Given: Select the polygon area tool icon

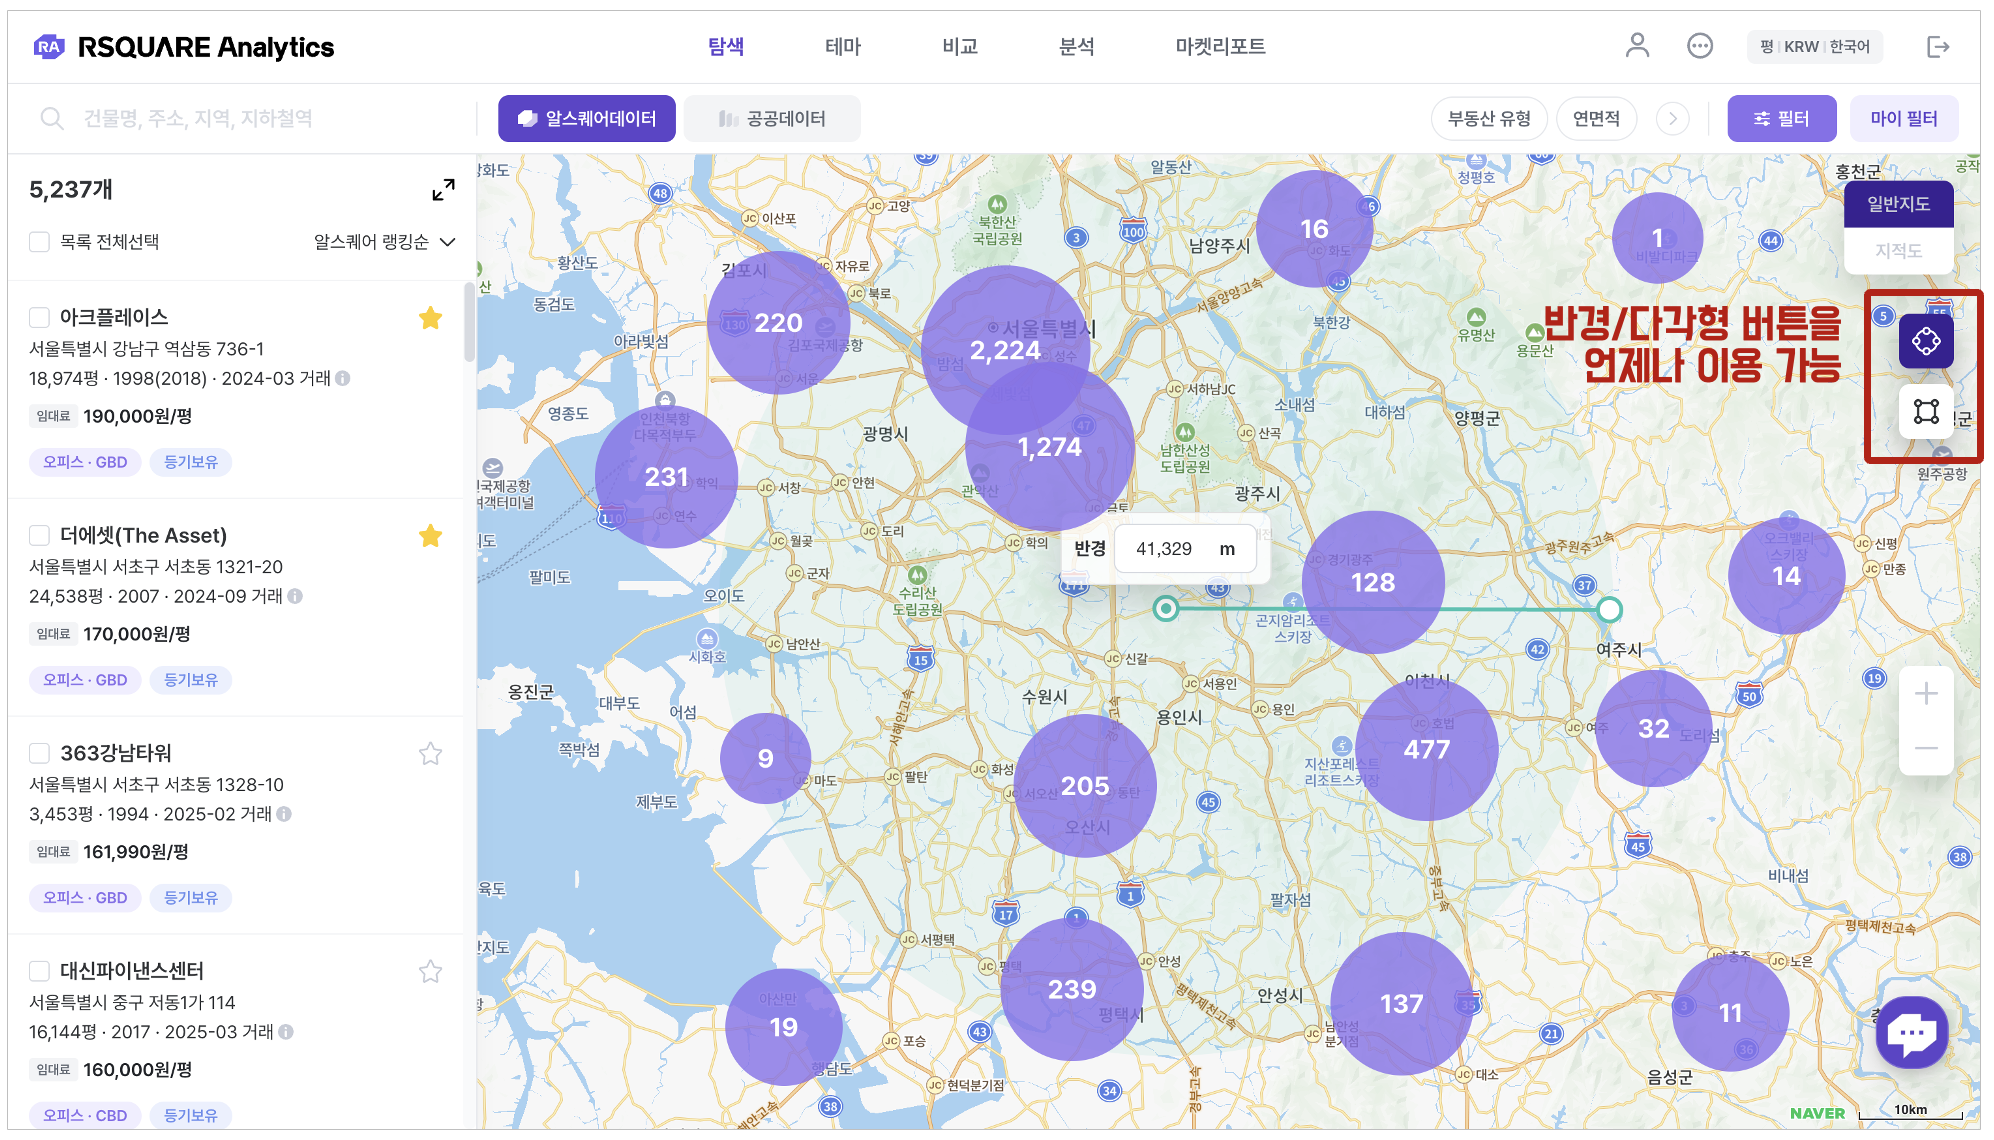Looking at the screenshot, I should coord(1925,411).
